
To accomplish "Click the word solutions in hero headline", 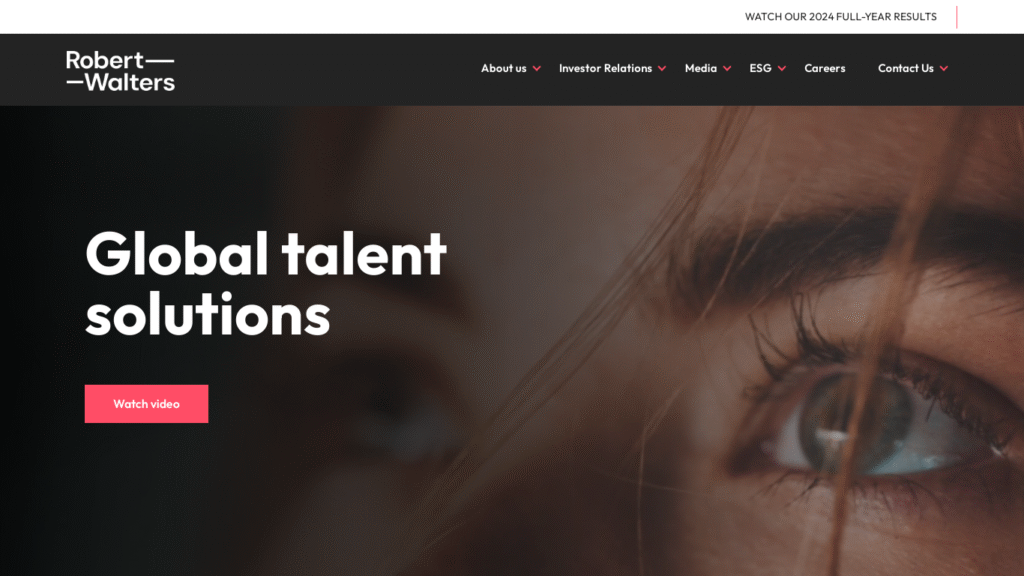I will click(x=208, y=315).
